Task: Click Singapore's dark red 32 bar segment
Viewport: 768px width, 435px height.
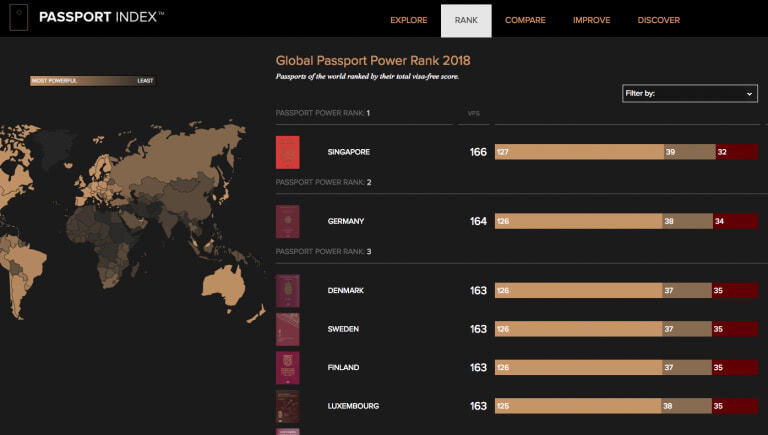Action: (736, 152)
